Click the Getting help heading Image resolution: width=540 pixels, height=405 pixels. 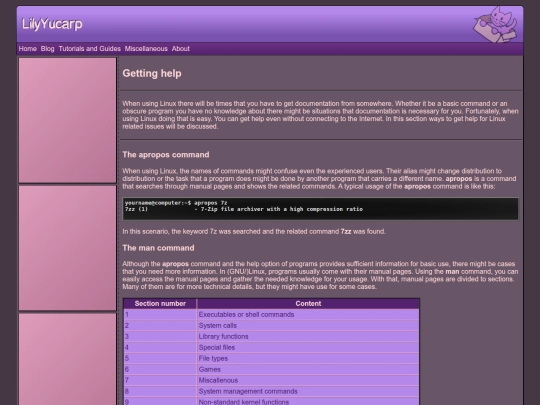point(152,73)
